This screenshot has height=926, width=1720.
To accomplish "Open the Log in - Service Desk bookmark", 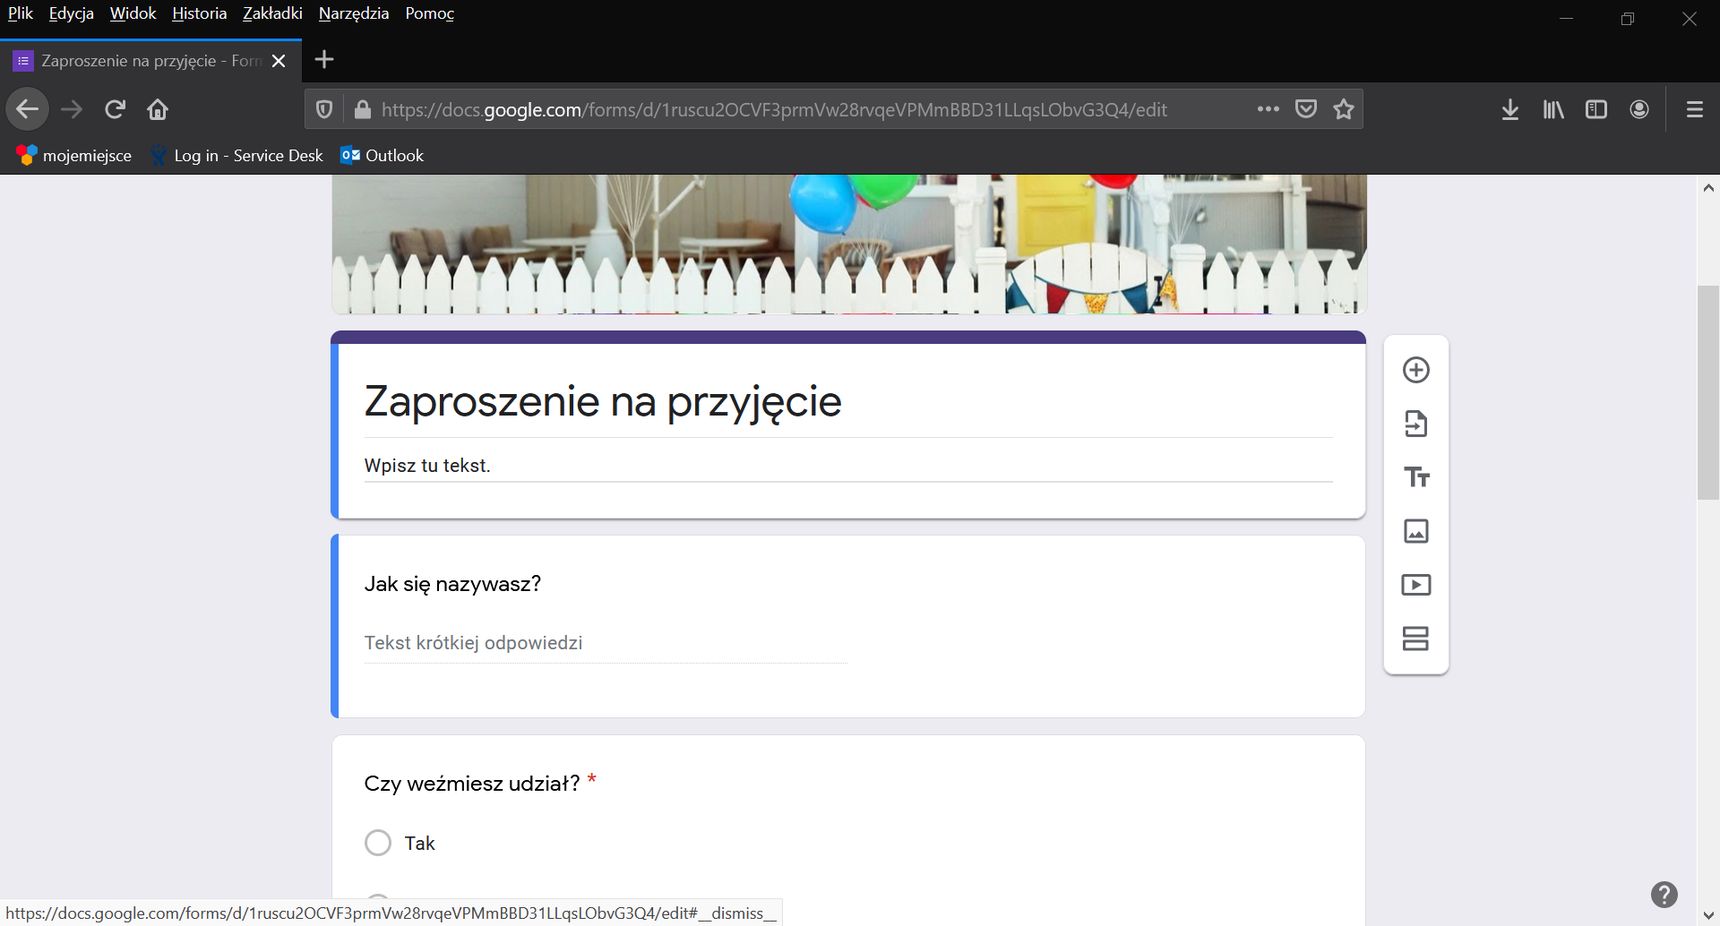I will pyautogui.click(x=236, y=156).
